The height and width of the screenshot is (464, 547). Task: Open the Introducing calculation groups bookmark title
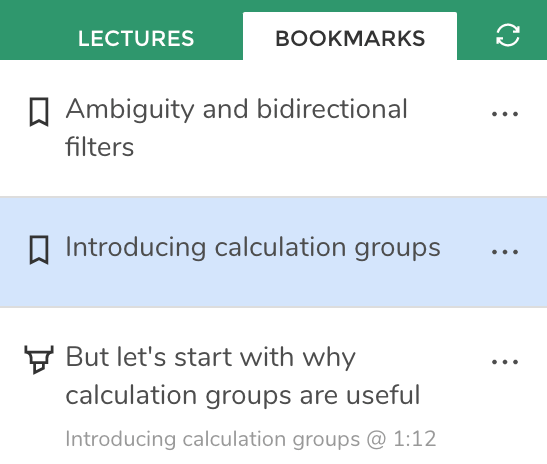253,248
